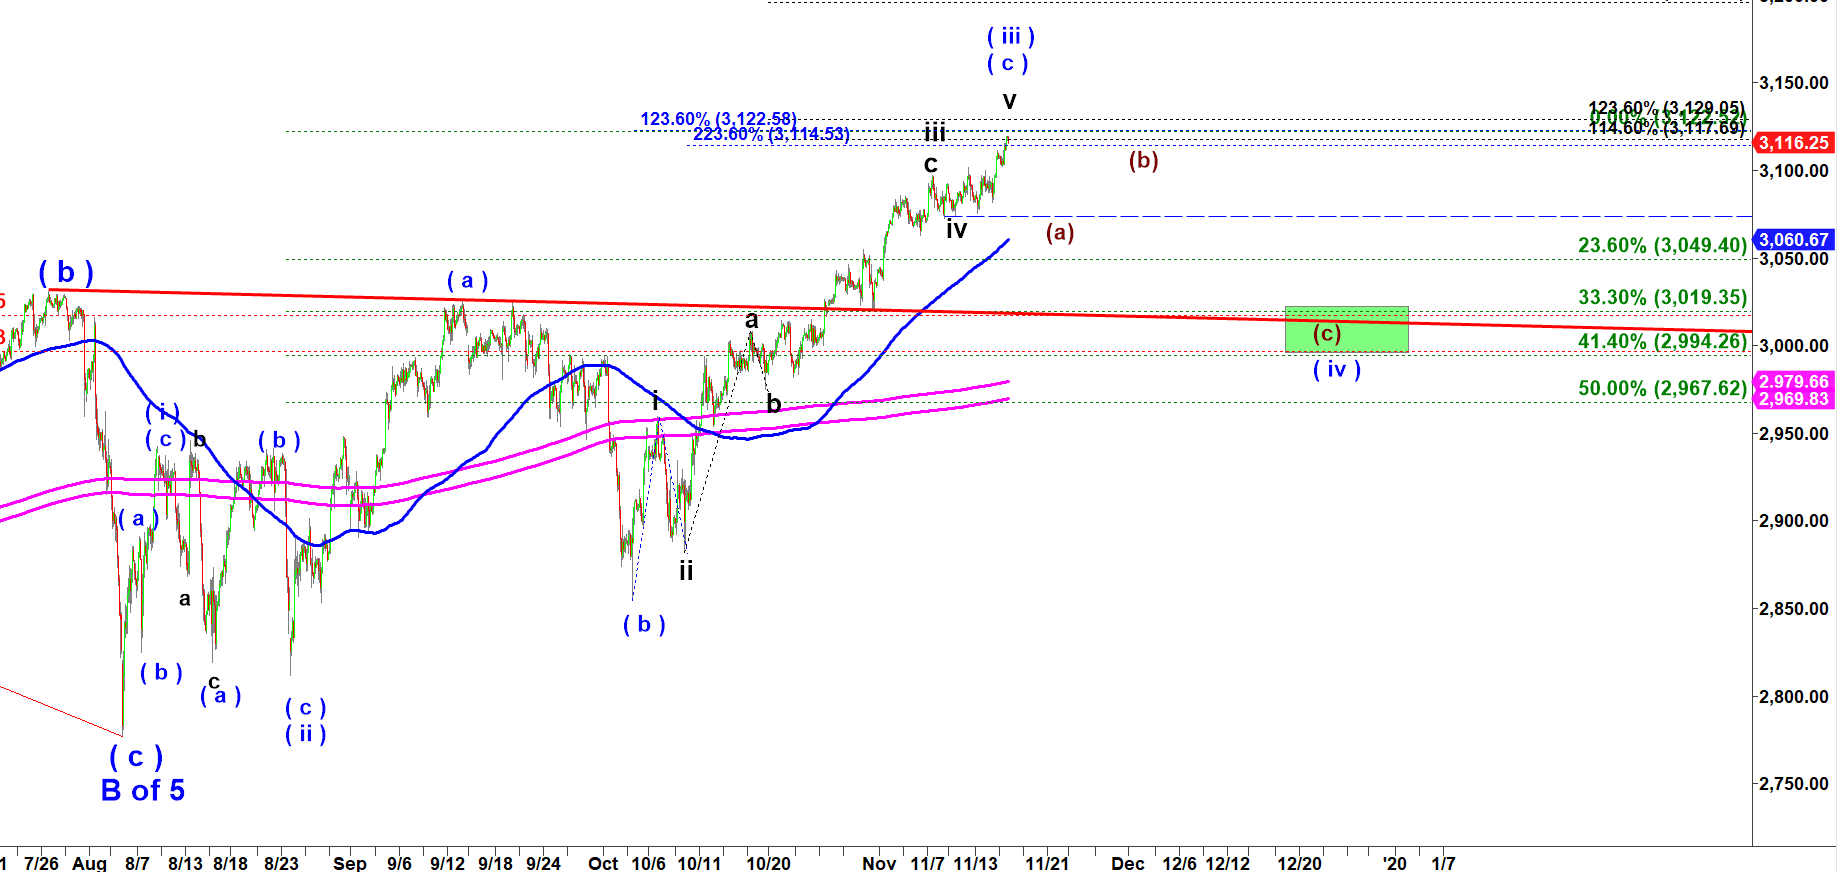Click the red 3,116.25 current price tag

click(x=1794, y=143)
